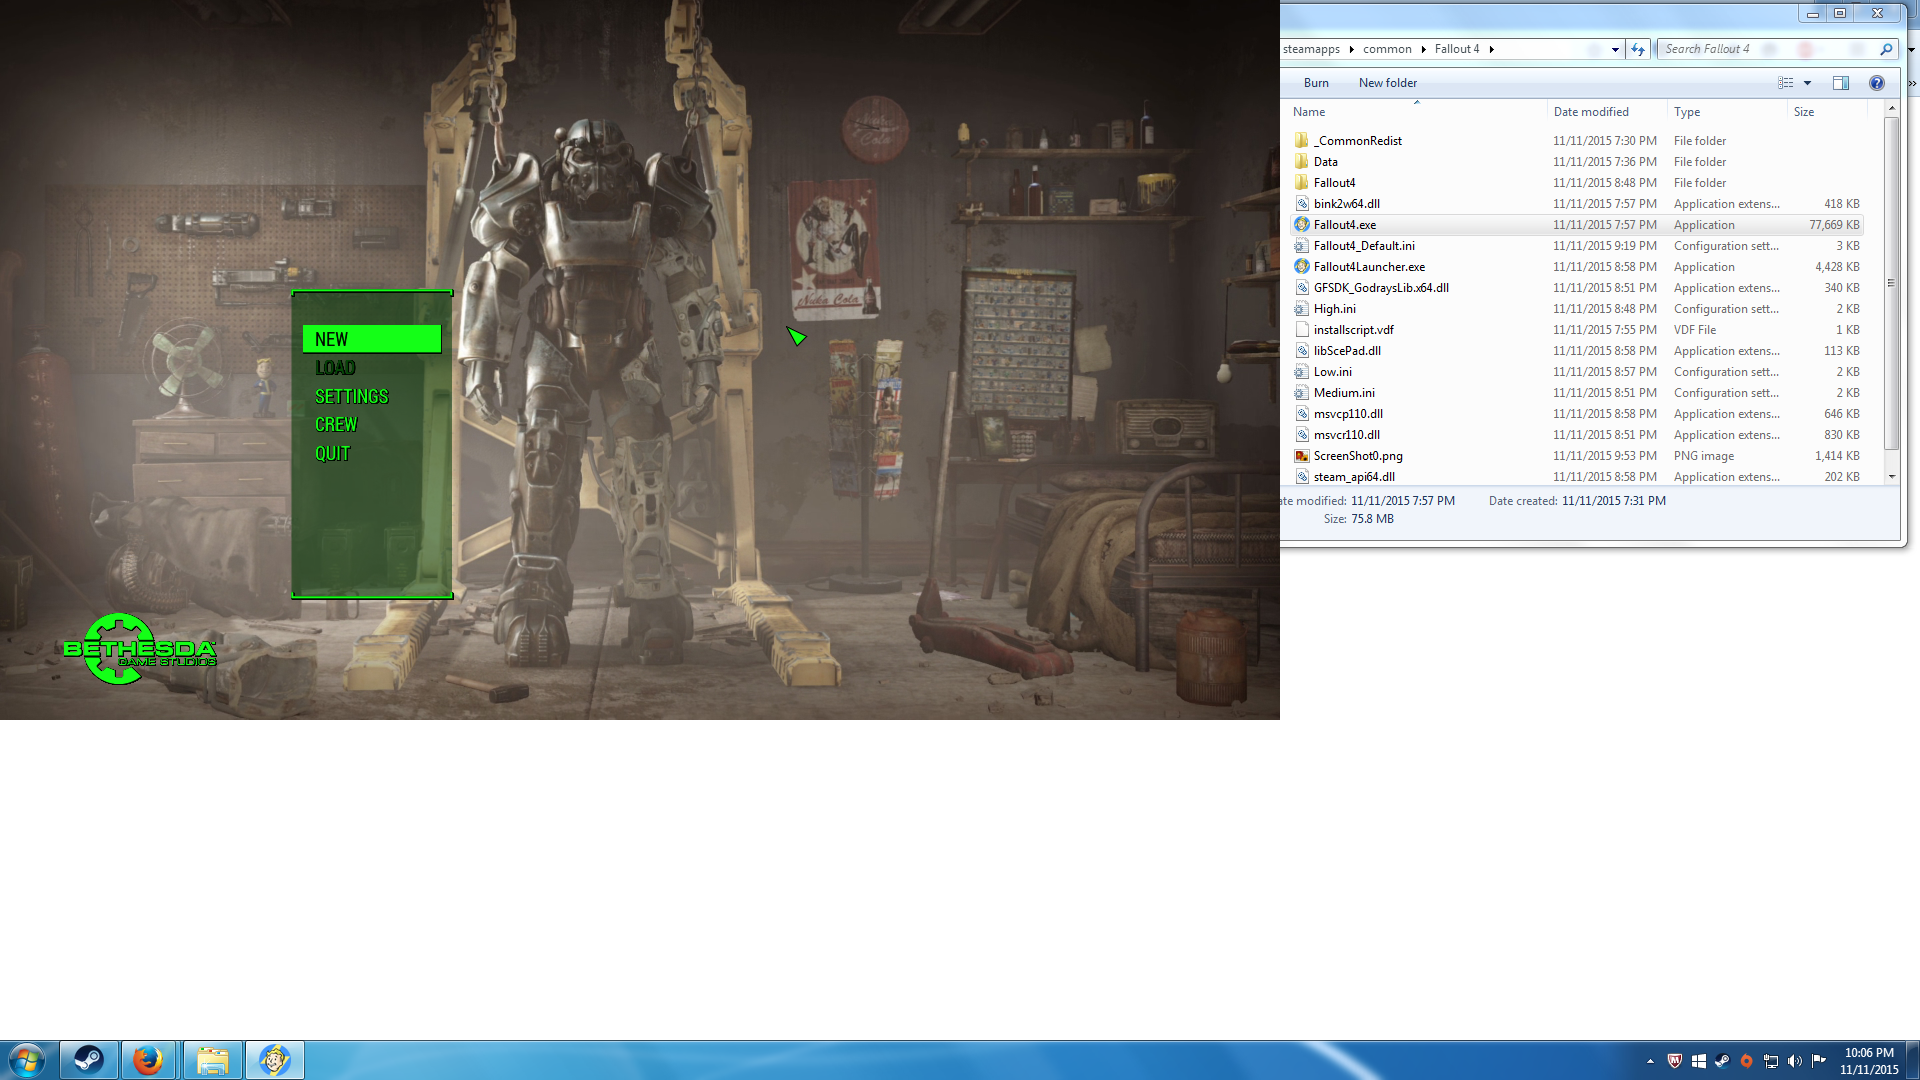This screenshot has width=1920, height=1080.
Task: Select bink2w64.dll file
Action: [x=1578, y=204]
